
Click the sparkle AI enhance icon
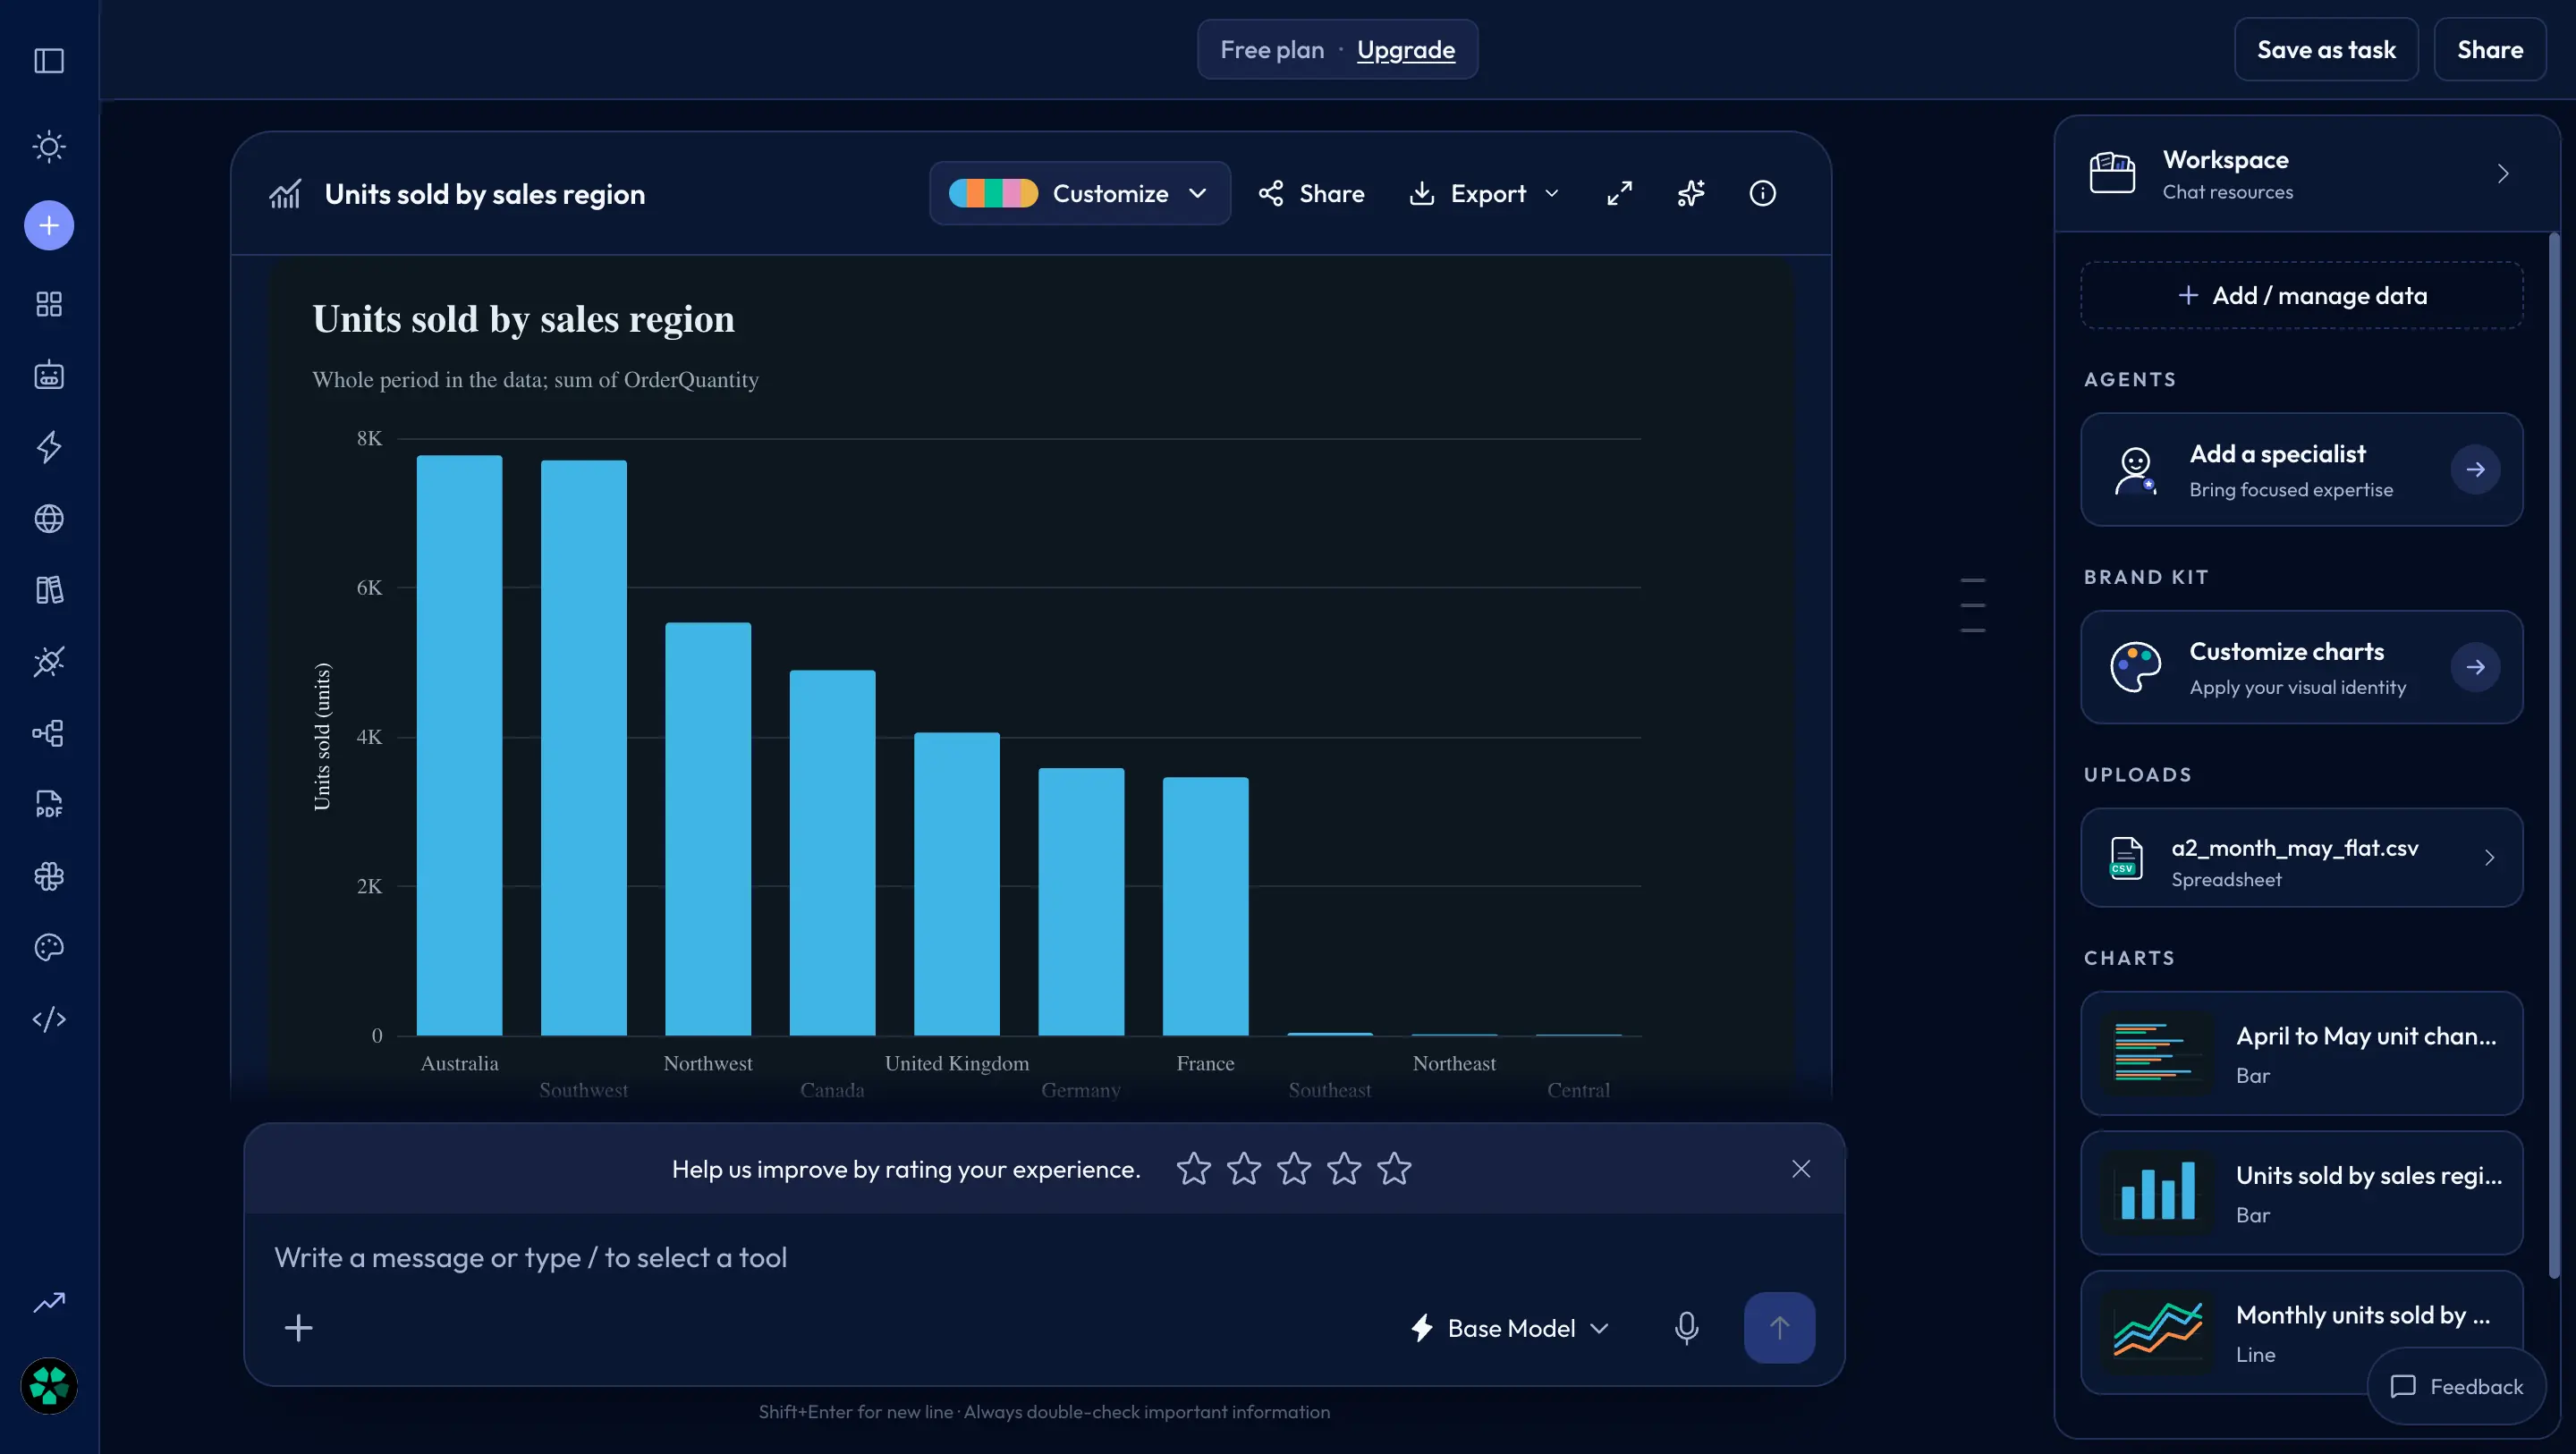point(1690,193)
